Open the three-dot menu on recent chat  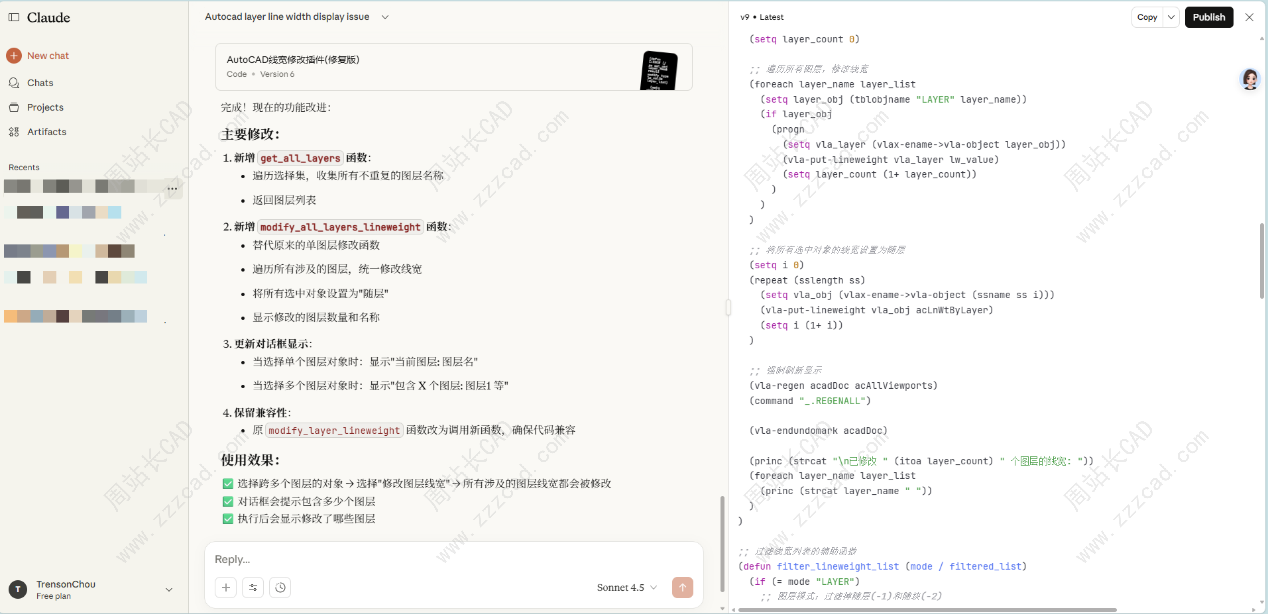point(173,188)
